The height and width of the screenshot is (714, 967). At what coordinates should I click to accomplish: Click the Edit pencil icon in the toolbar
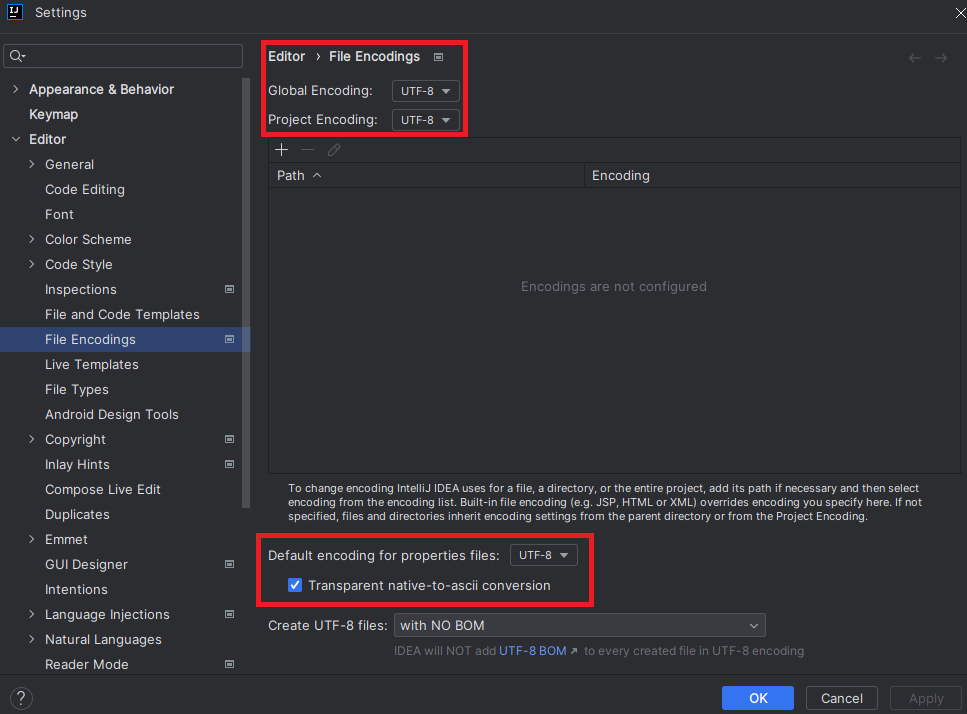coord(334,150)
